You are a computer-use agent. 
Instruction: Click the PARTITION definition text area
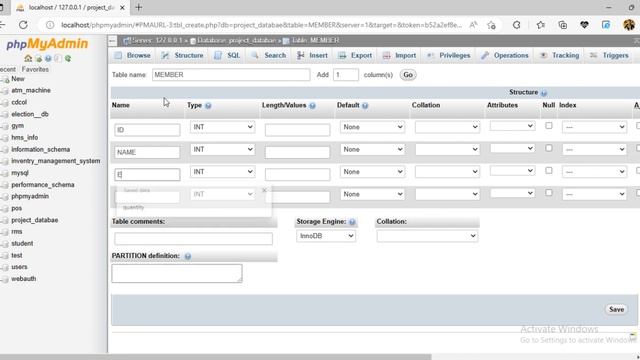click(x=177, y=273)
